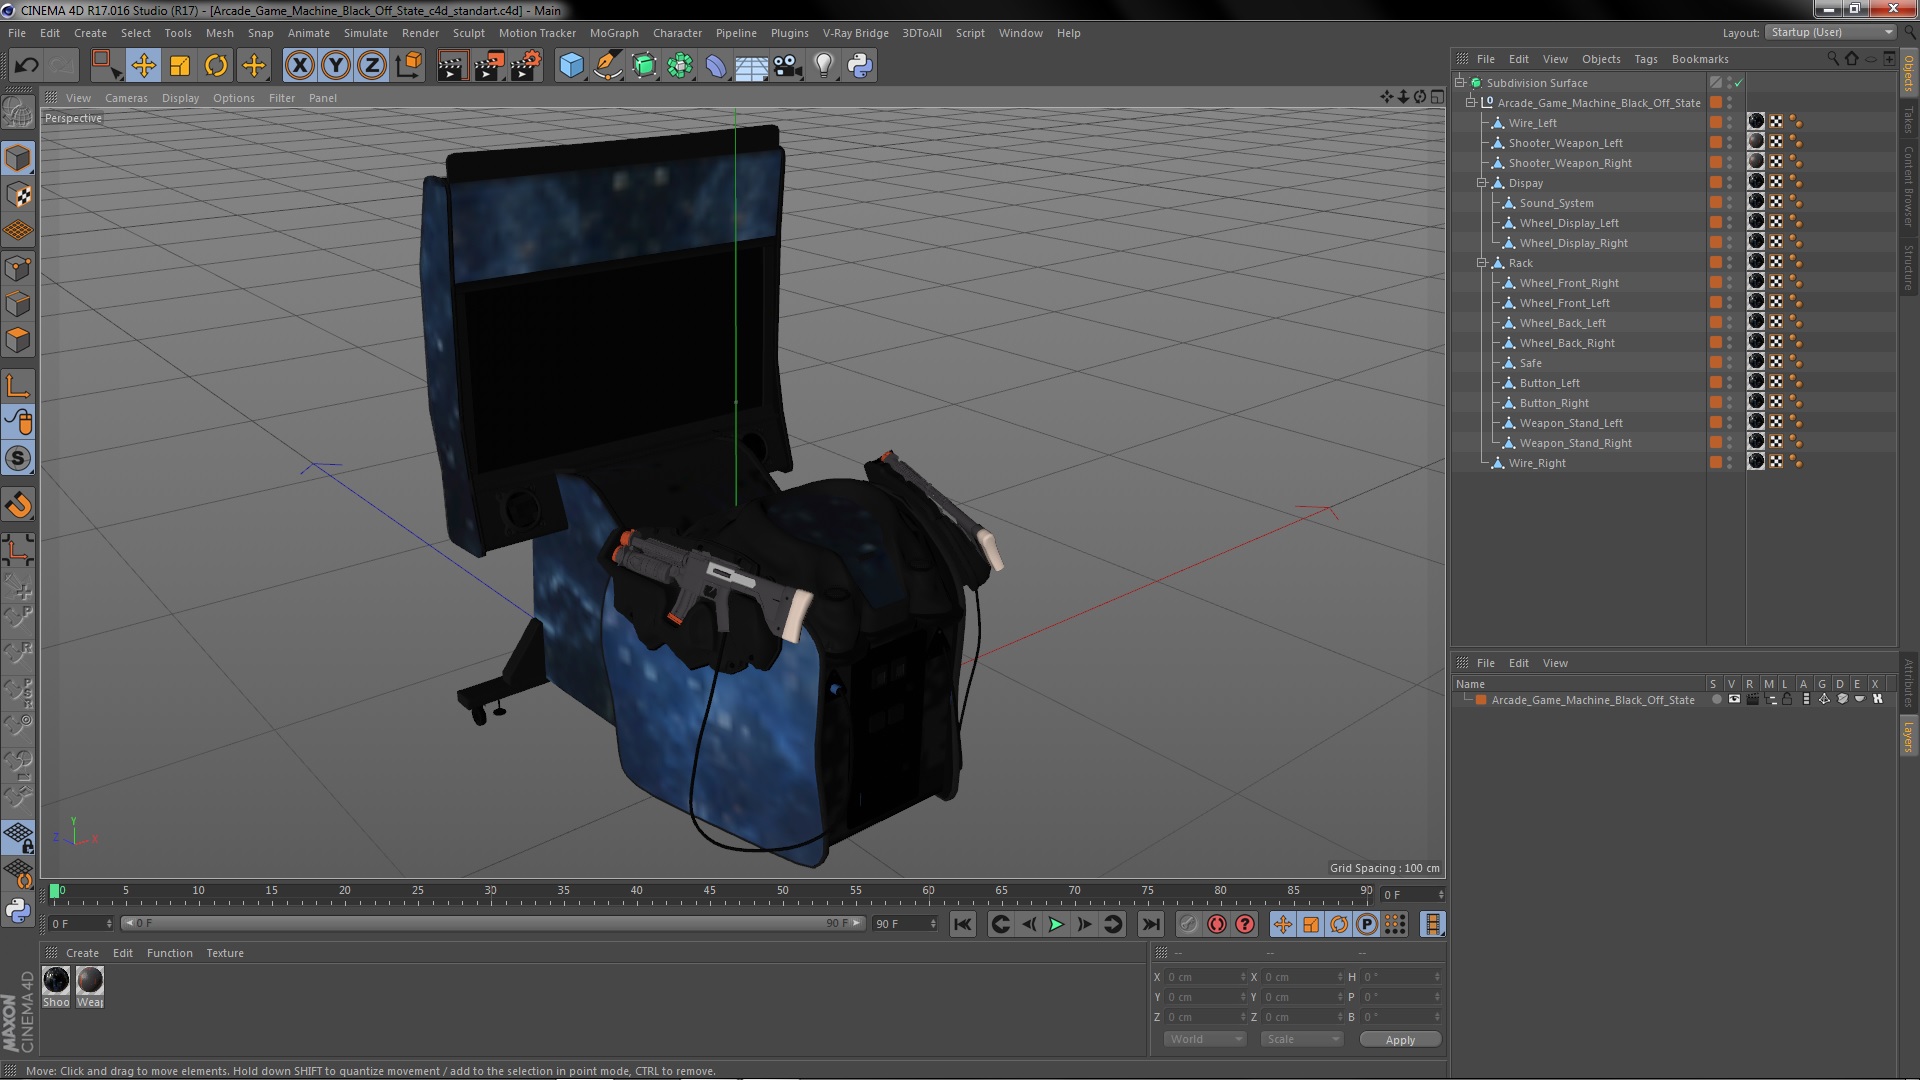Open the MoGraph menu
Screen dimensions: 1920x1080
(614, 33)
